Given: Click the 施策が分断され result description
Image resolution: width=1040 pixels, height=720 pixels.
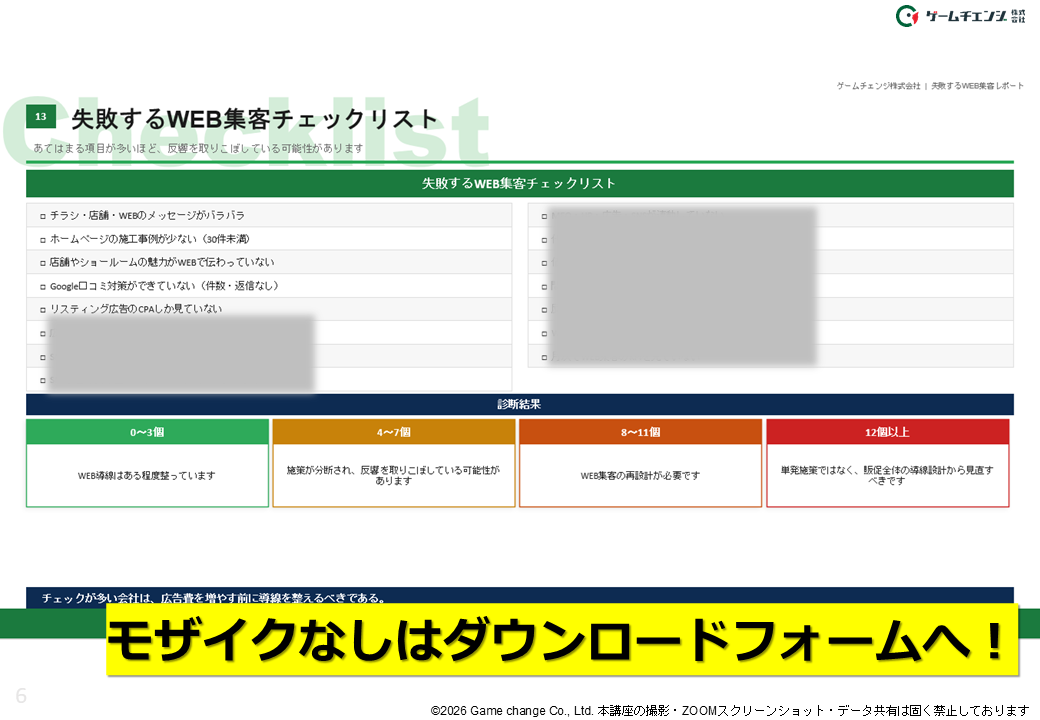Looking at the screenshot, I should [x=393, y=475].
